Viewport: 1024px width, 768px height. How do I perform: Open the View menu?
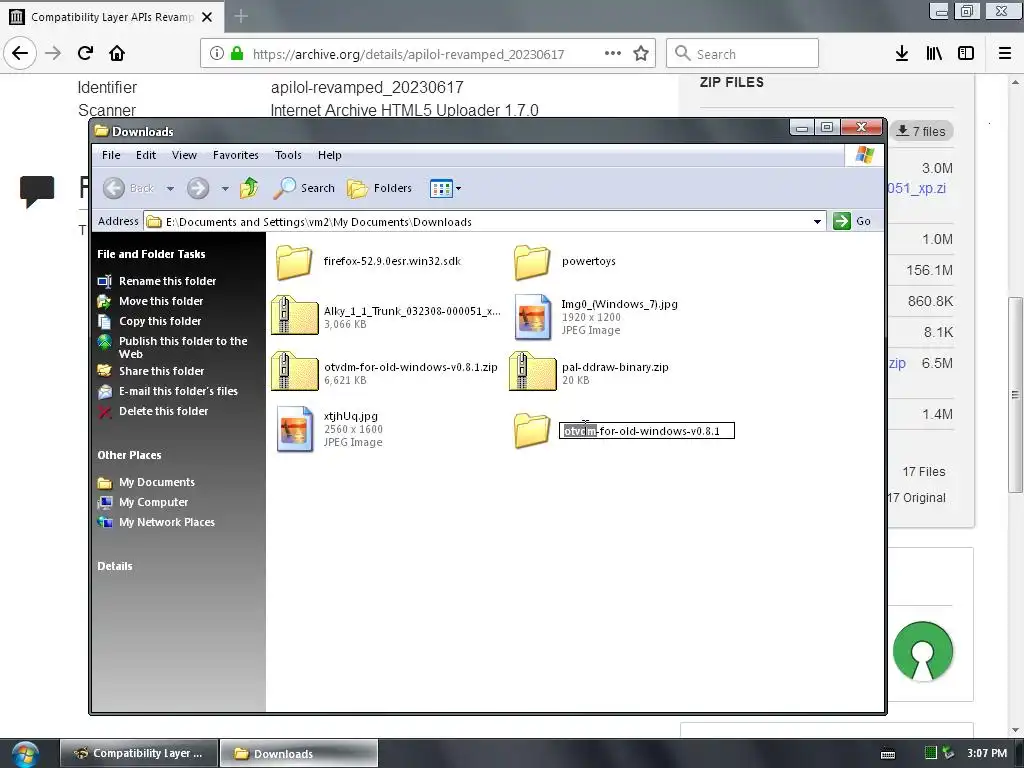pos(184,155)
